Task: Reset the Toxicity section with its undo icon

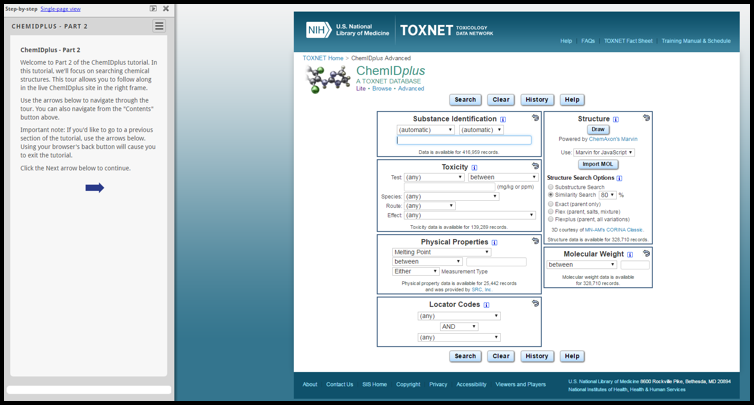Action: point(535,166)
